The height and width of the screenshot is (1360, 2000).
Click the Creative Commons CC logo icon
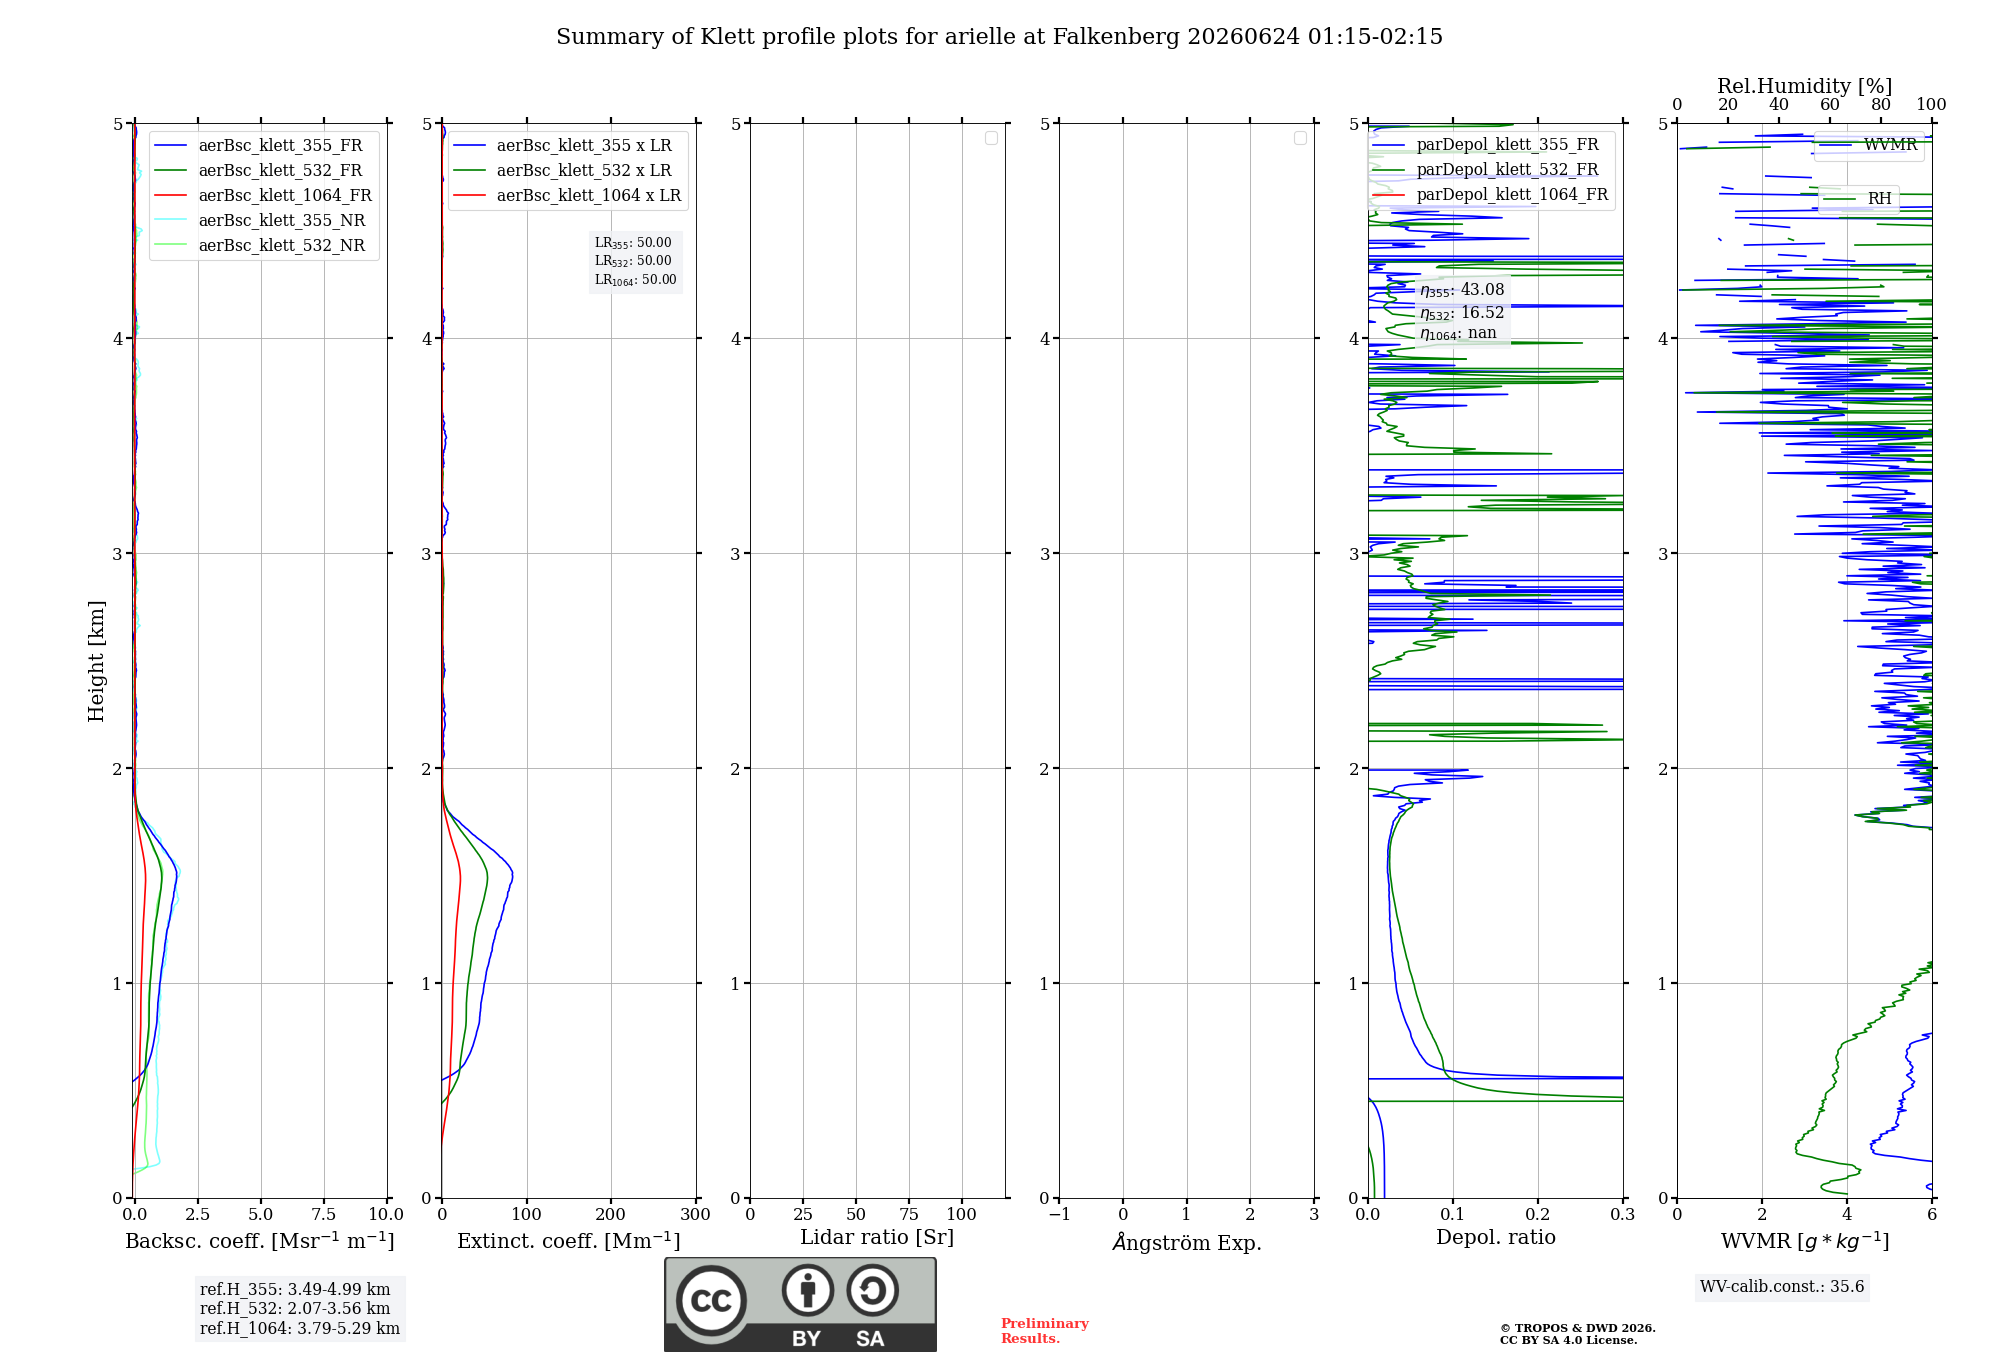[x=711, y=1300]
